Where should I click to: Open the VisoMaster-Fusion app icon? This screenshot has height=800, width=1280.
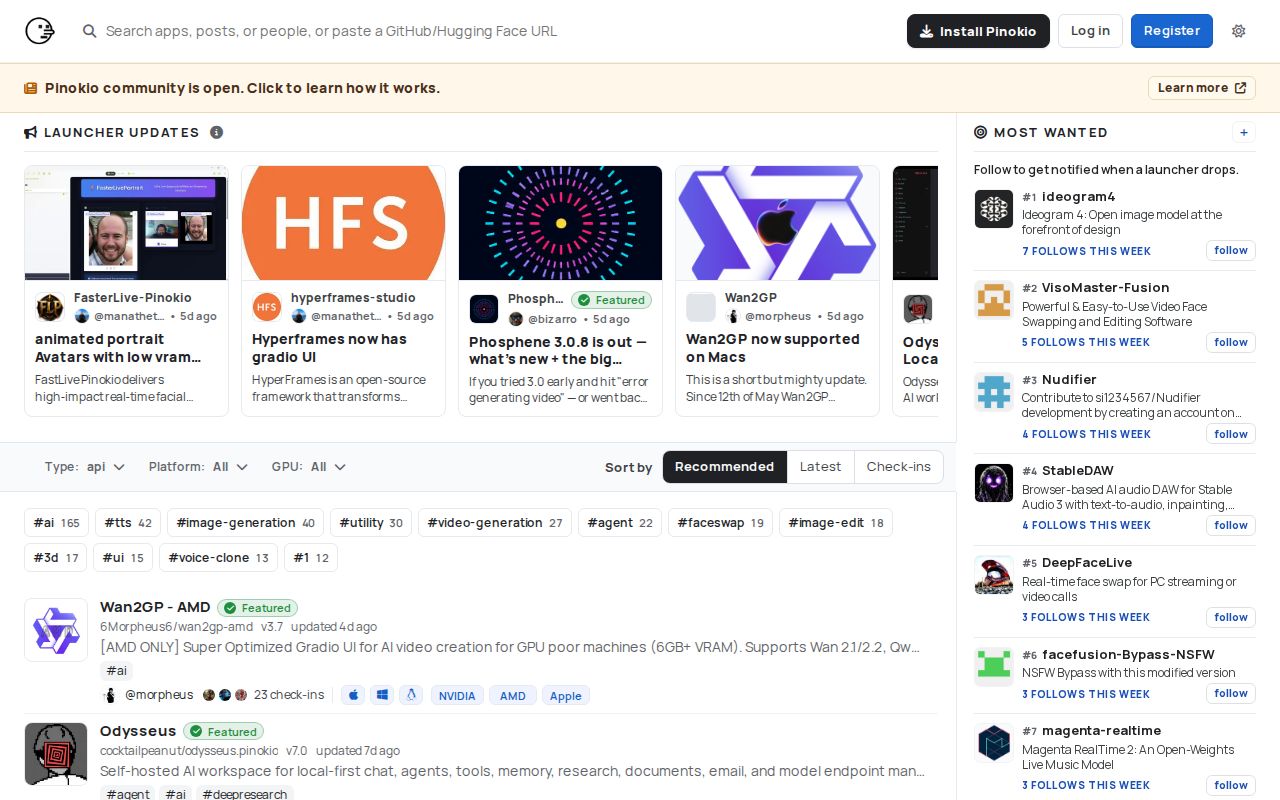point(994,299)
